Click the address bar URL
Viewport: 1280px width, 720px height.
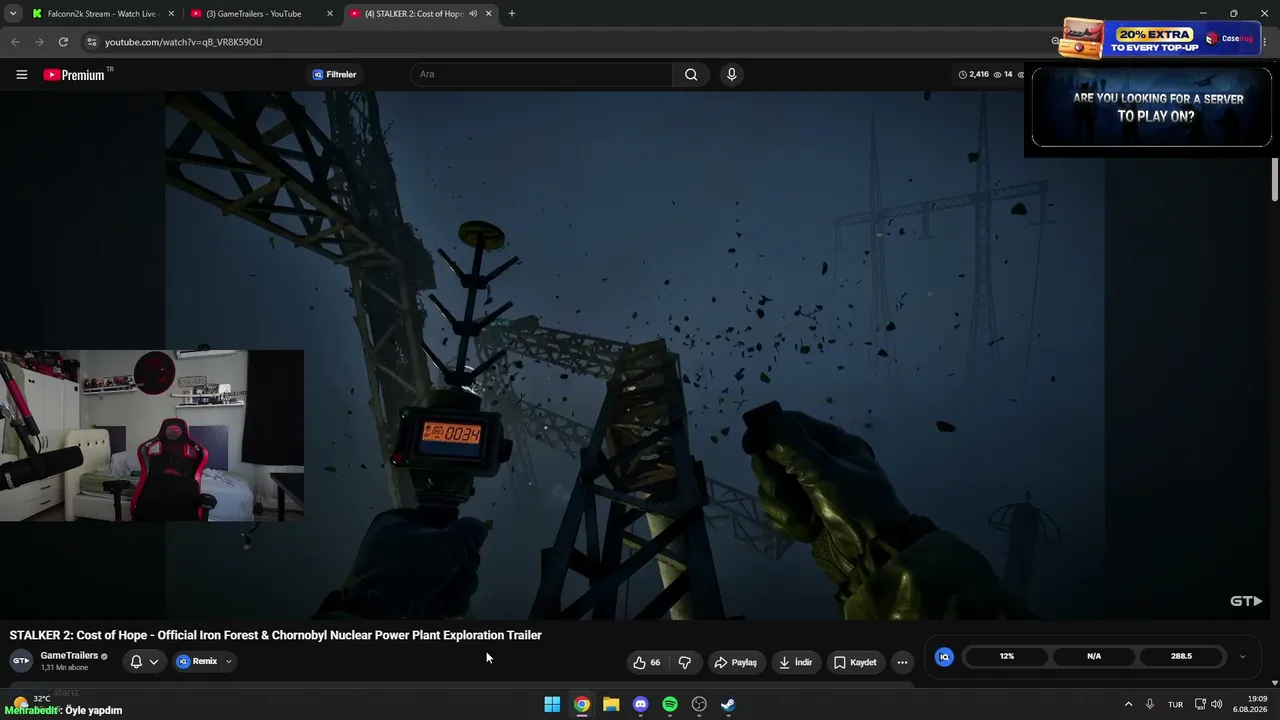pos(184,42)
